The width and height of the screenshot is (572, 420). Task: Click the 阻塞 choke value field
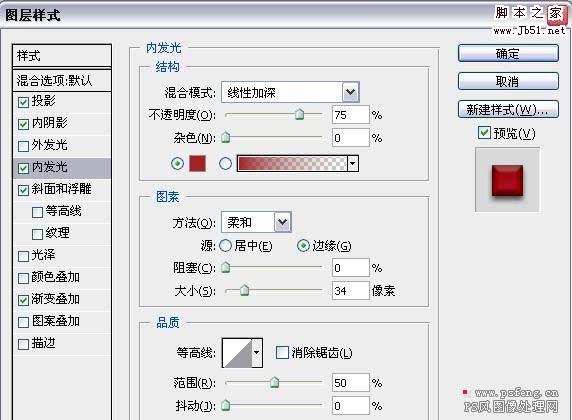pos(351,268)
